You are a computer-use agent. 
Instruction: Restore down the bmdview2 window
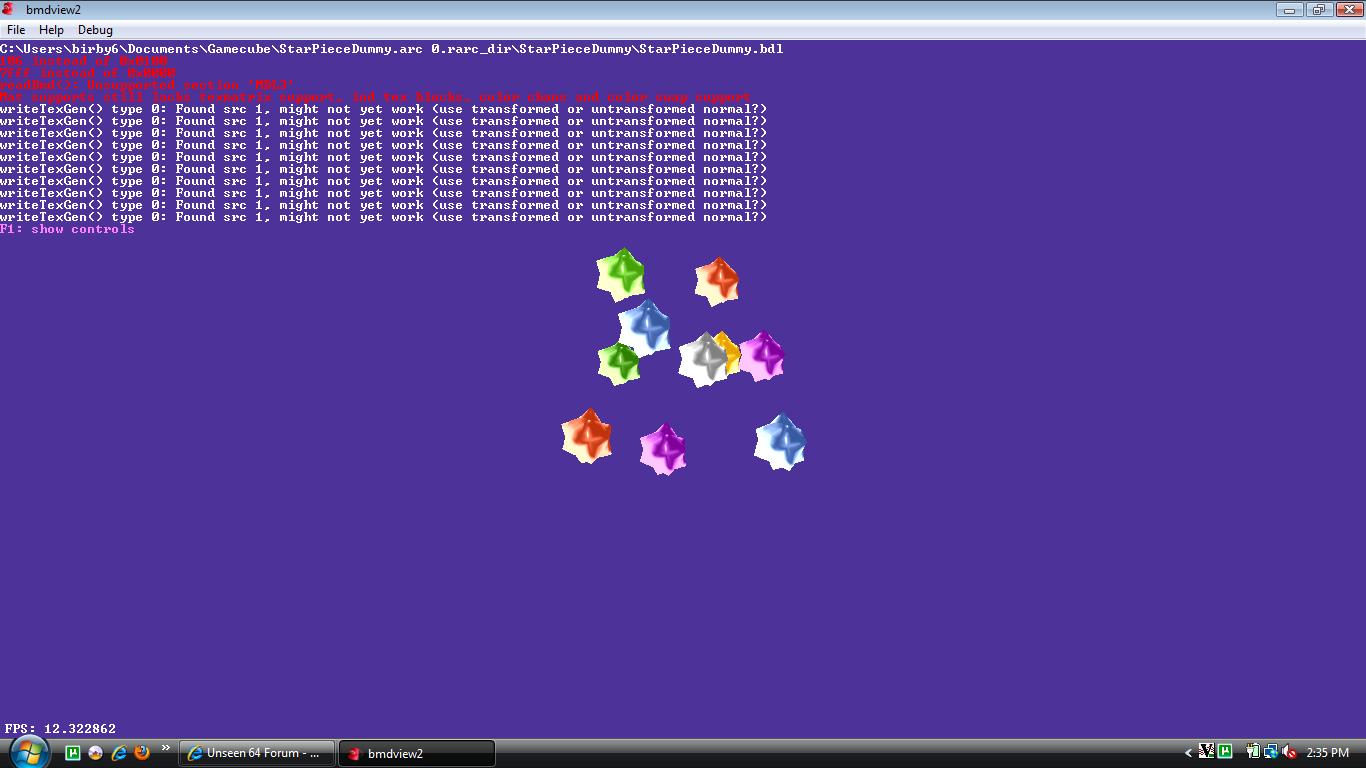tap(1318, 9)
